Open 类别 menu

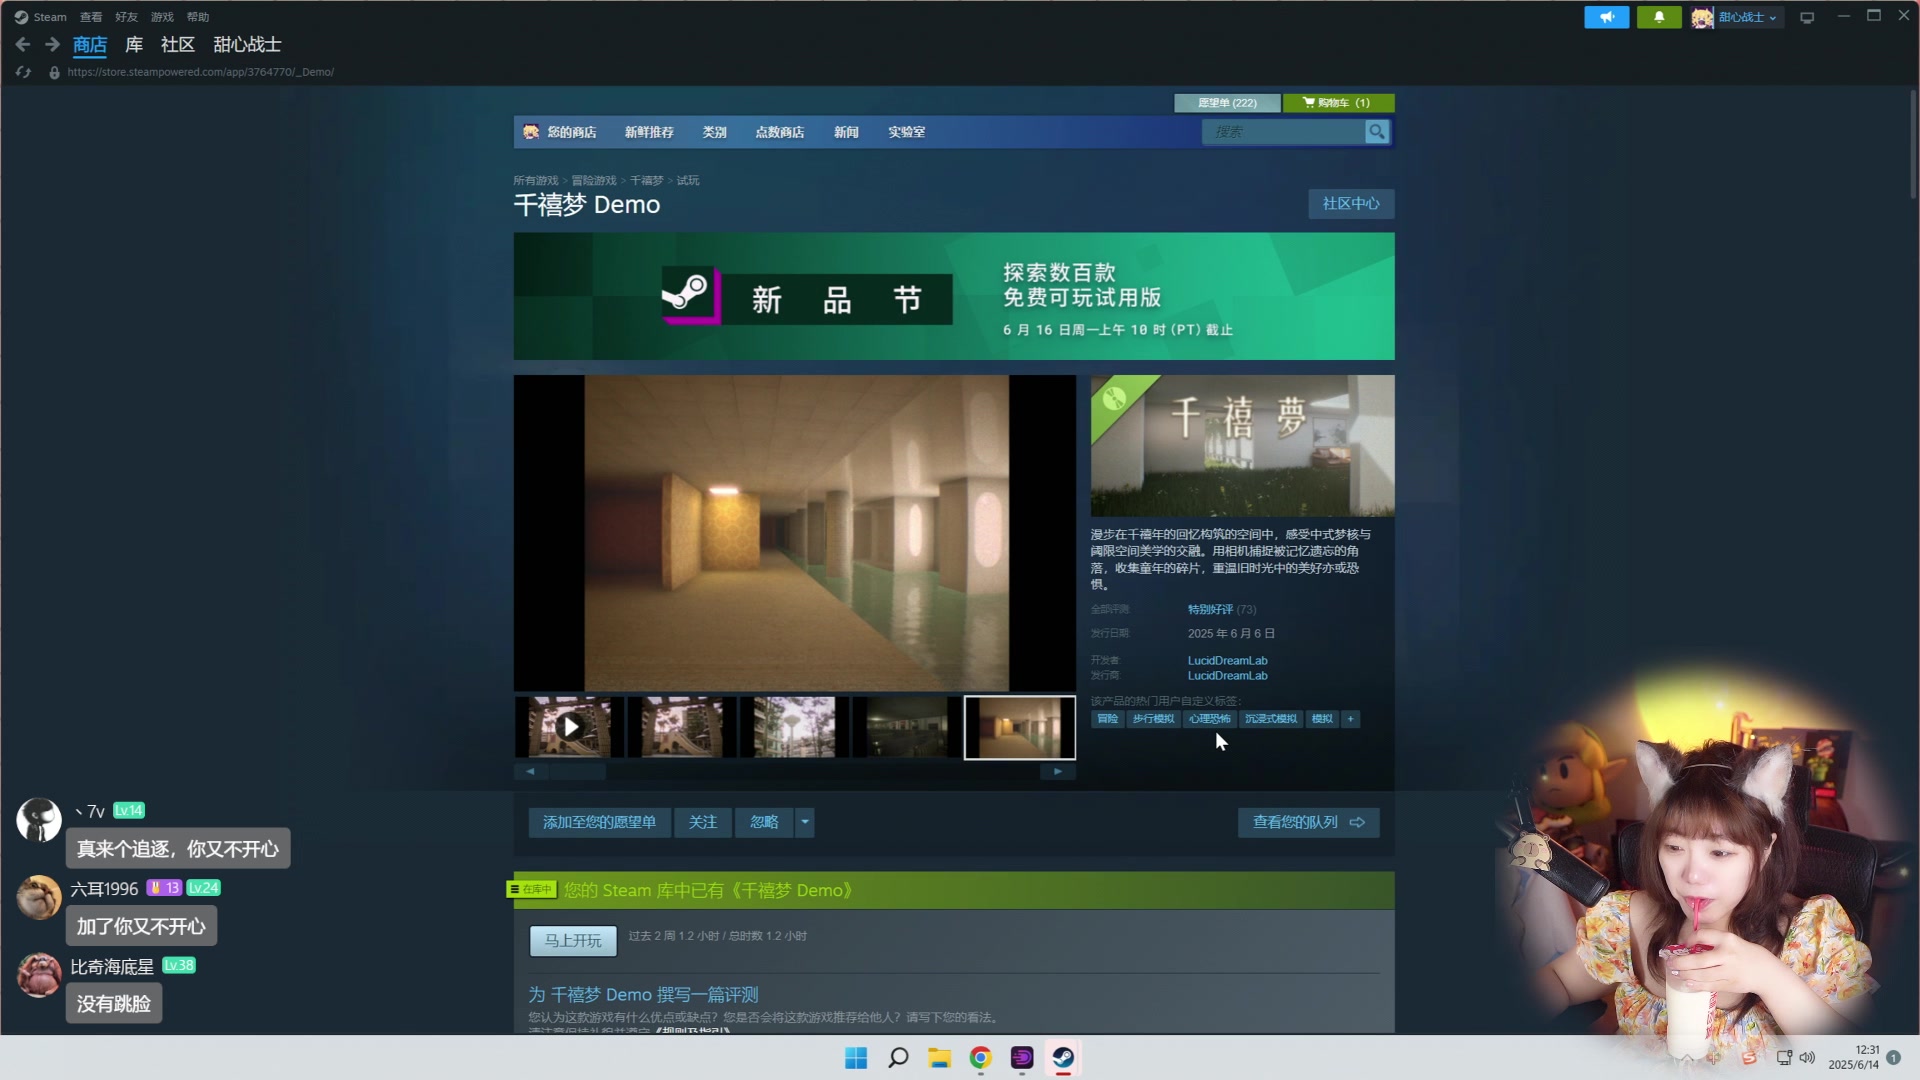[714, 132]
